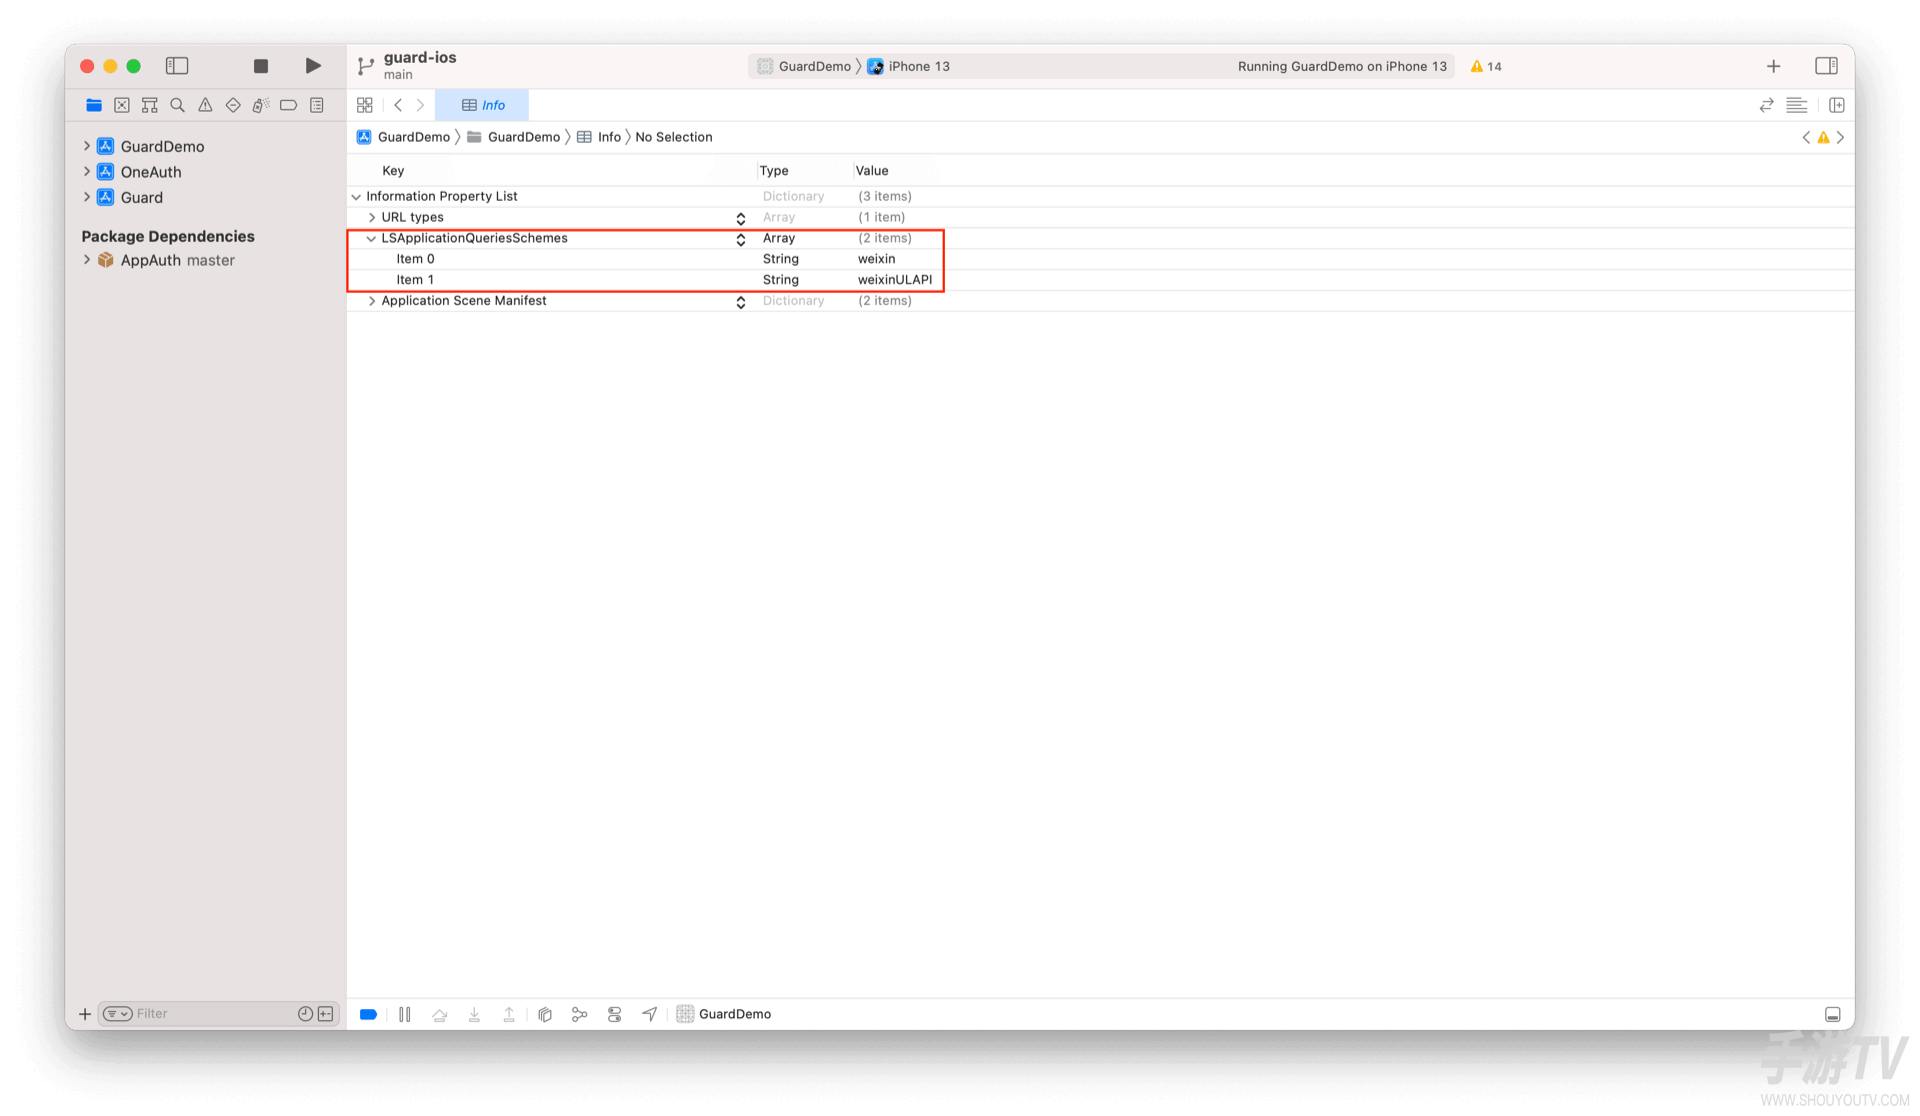Screen dimensions: 1920x1116
Task: Click the Key column header
Action: click(393, 171)
